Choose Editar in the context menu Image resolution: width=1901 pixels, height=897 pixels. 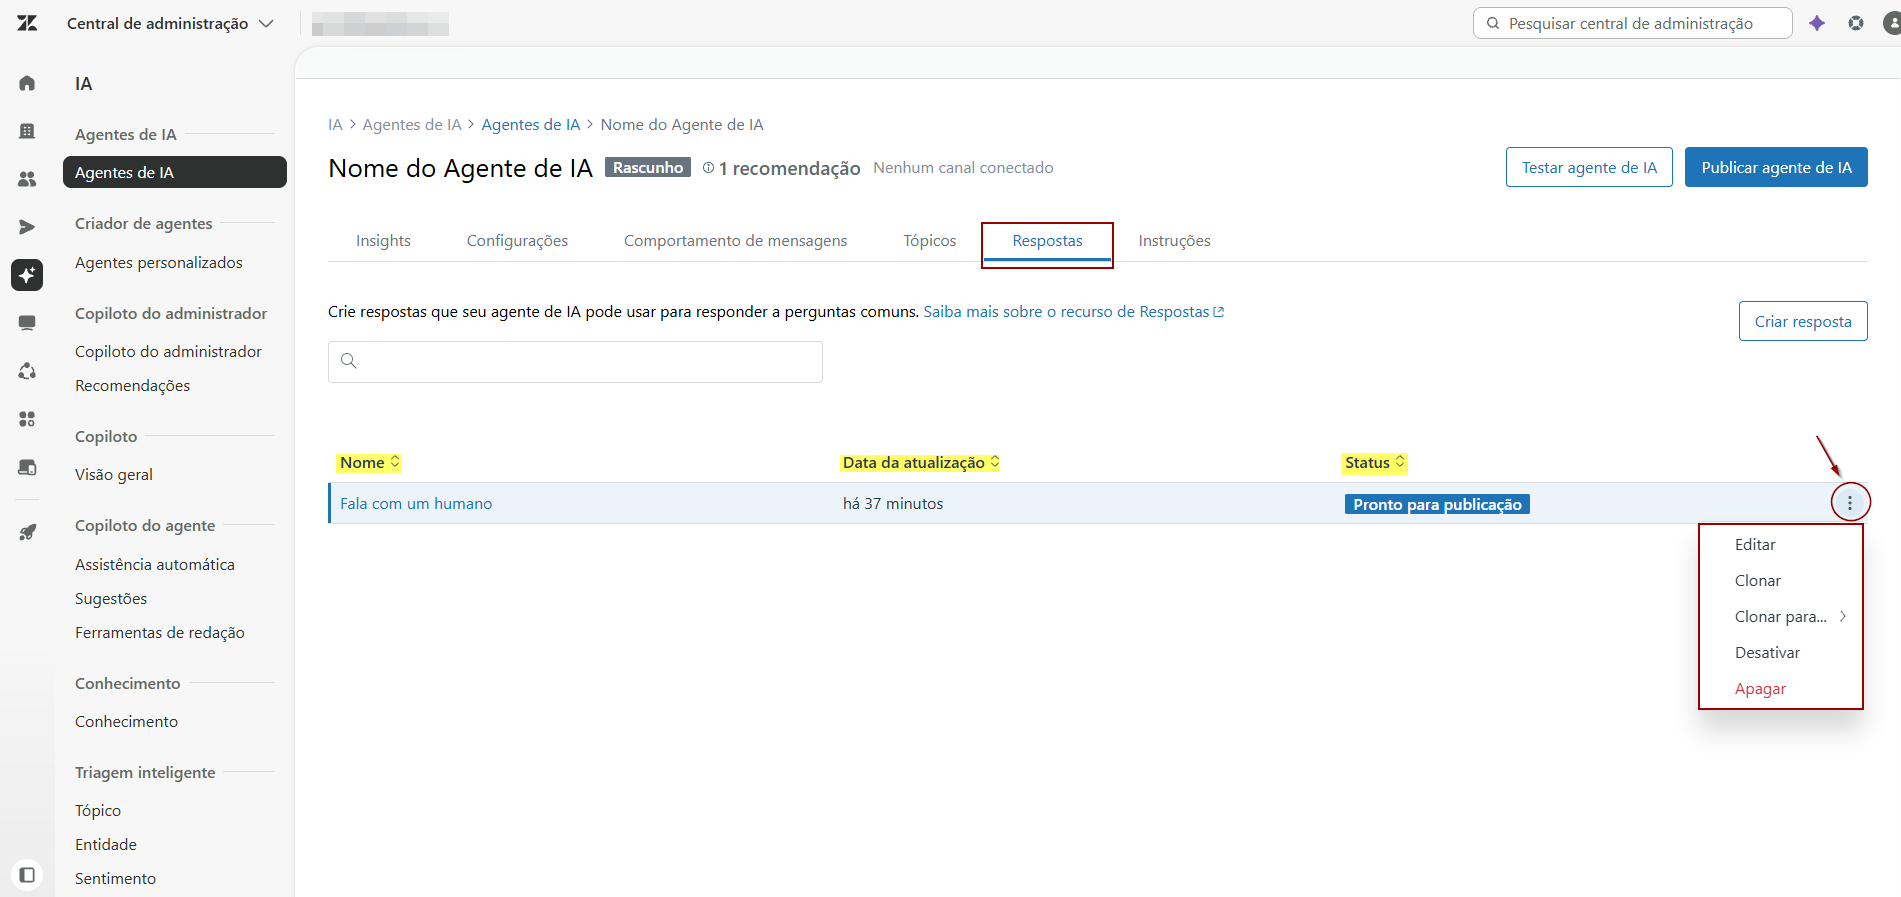[x=1781, y=545]
